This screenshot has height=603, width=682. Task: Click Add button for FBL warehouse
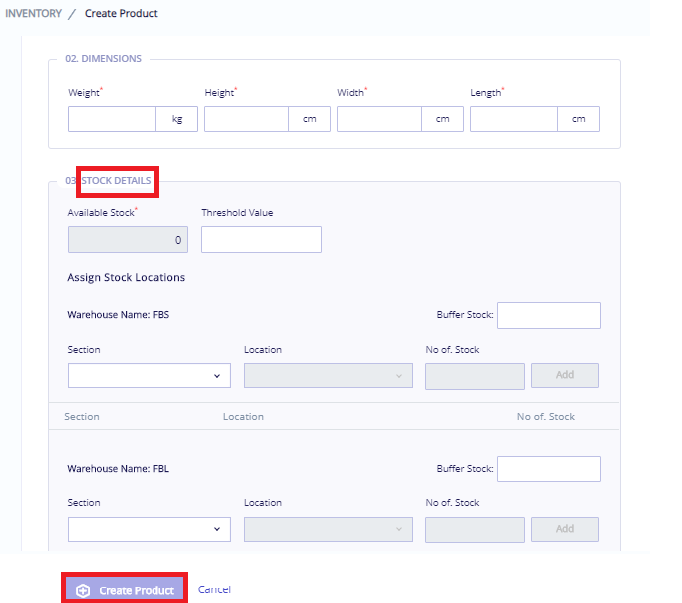565,529
